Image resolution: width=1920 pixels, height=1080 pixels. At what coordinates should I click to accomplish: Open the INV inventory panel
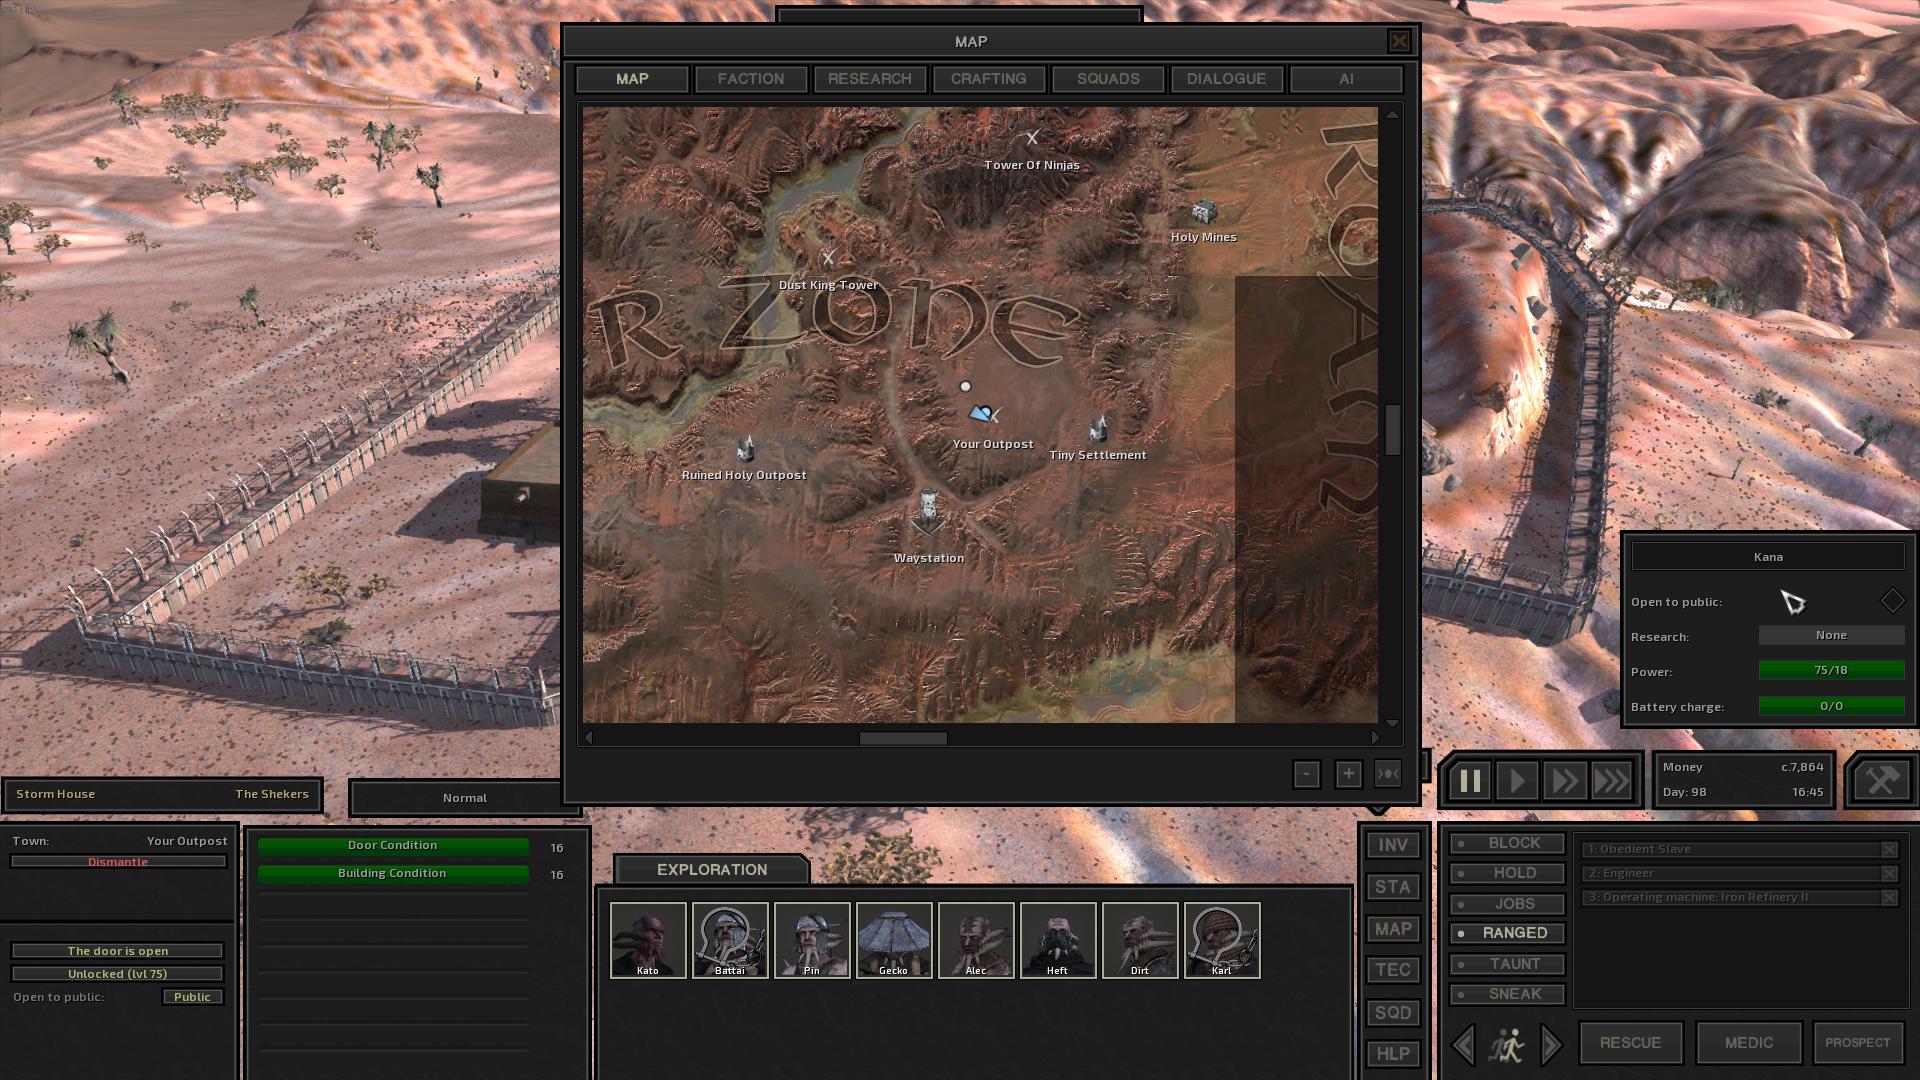(1393, 845)
